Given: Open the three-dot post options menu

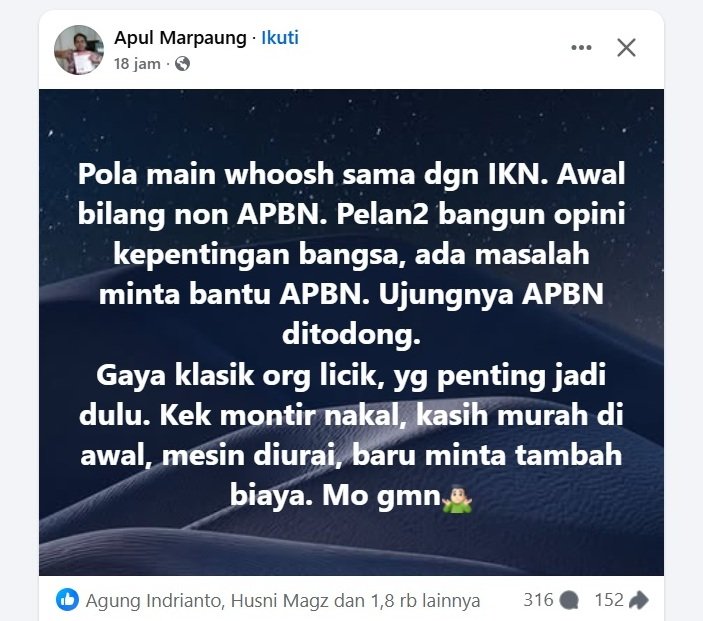Looking at the screenshot, I should [x=581, y=48].
